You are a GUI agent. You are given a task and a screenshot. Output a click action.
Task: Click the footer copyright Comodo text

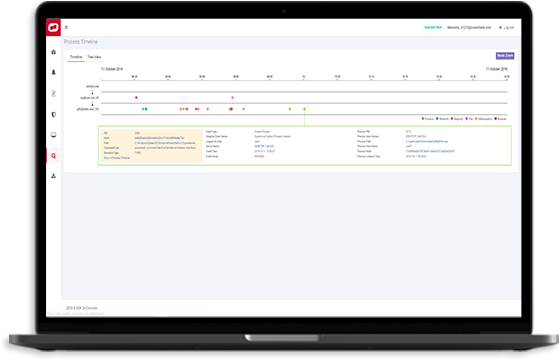point(81,308)
